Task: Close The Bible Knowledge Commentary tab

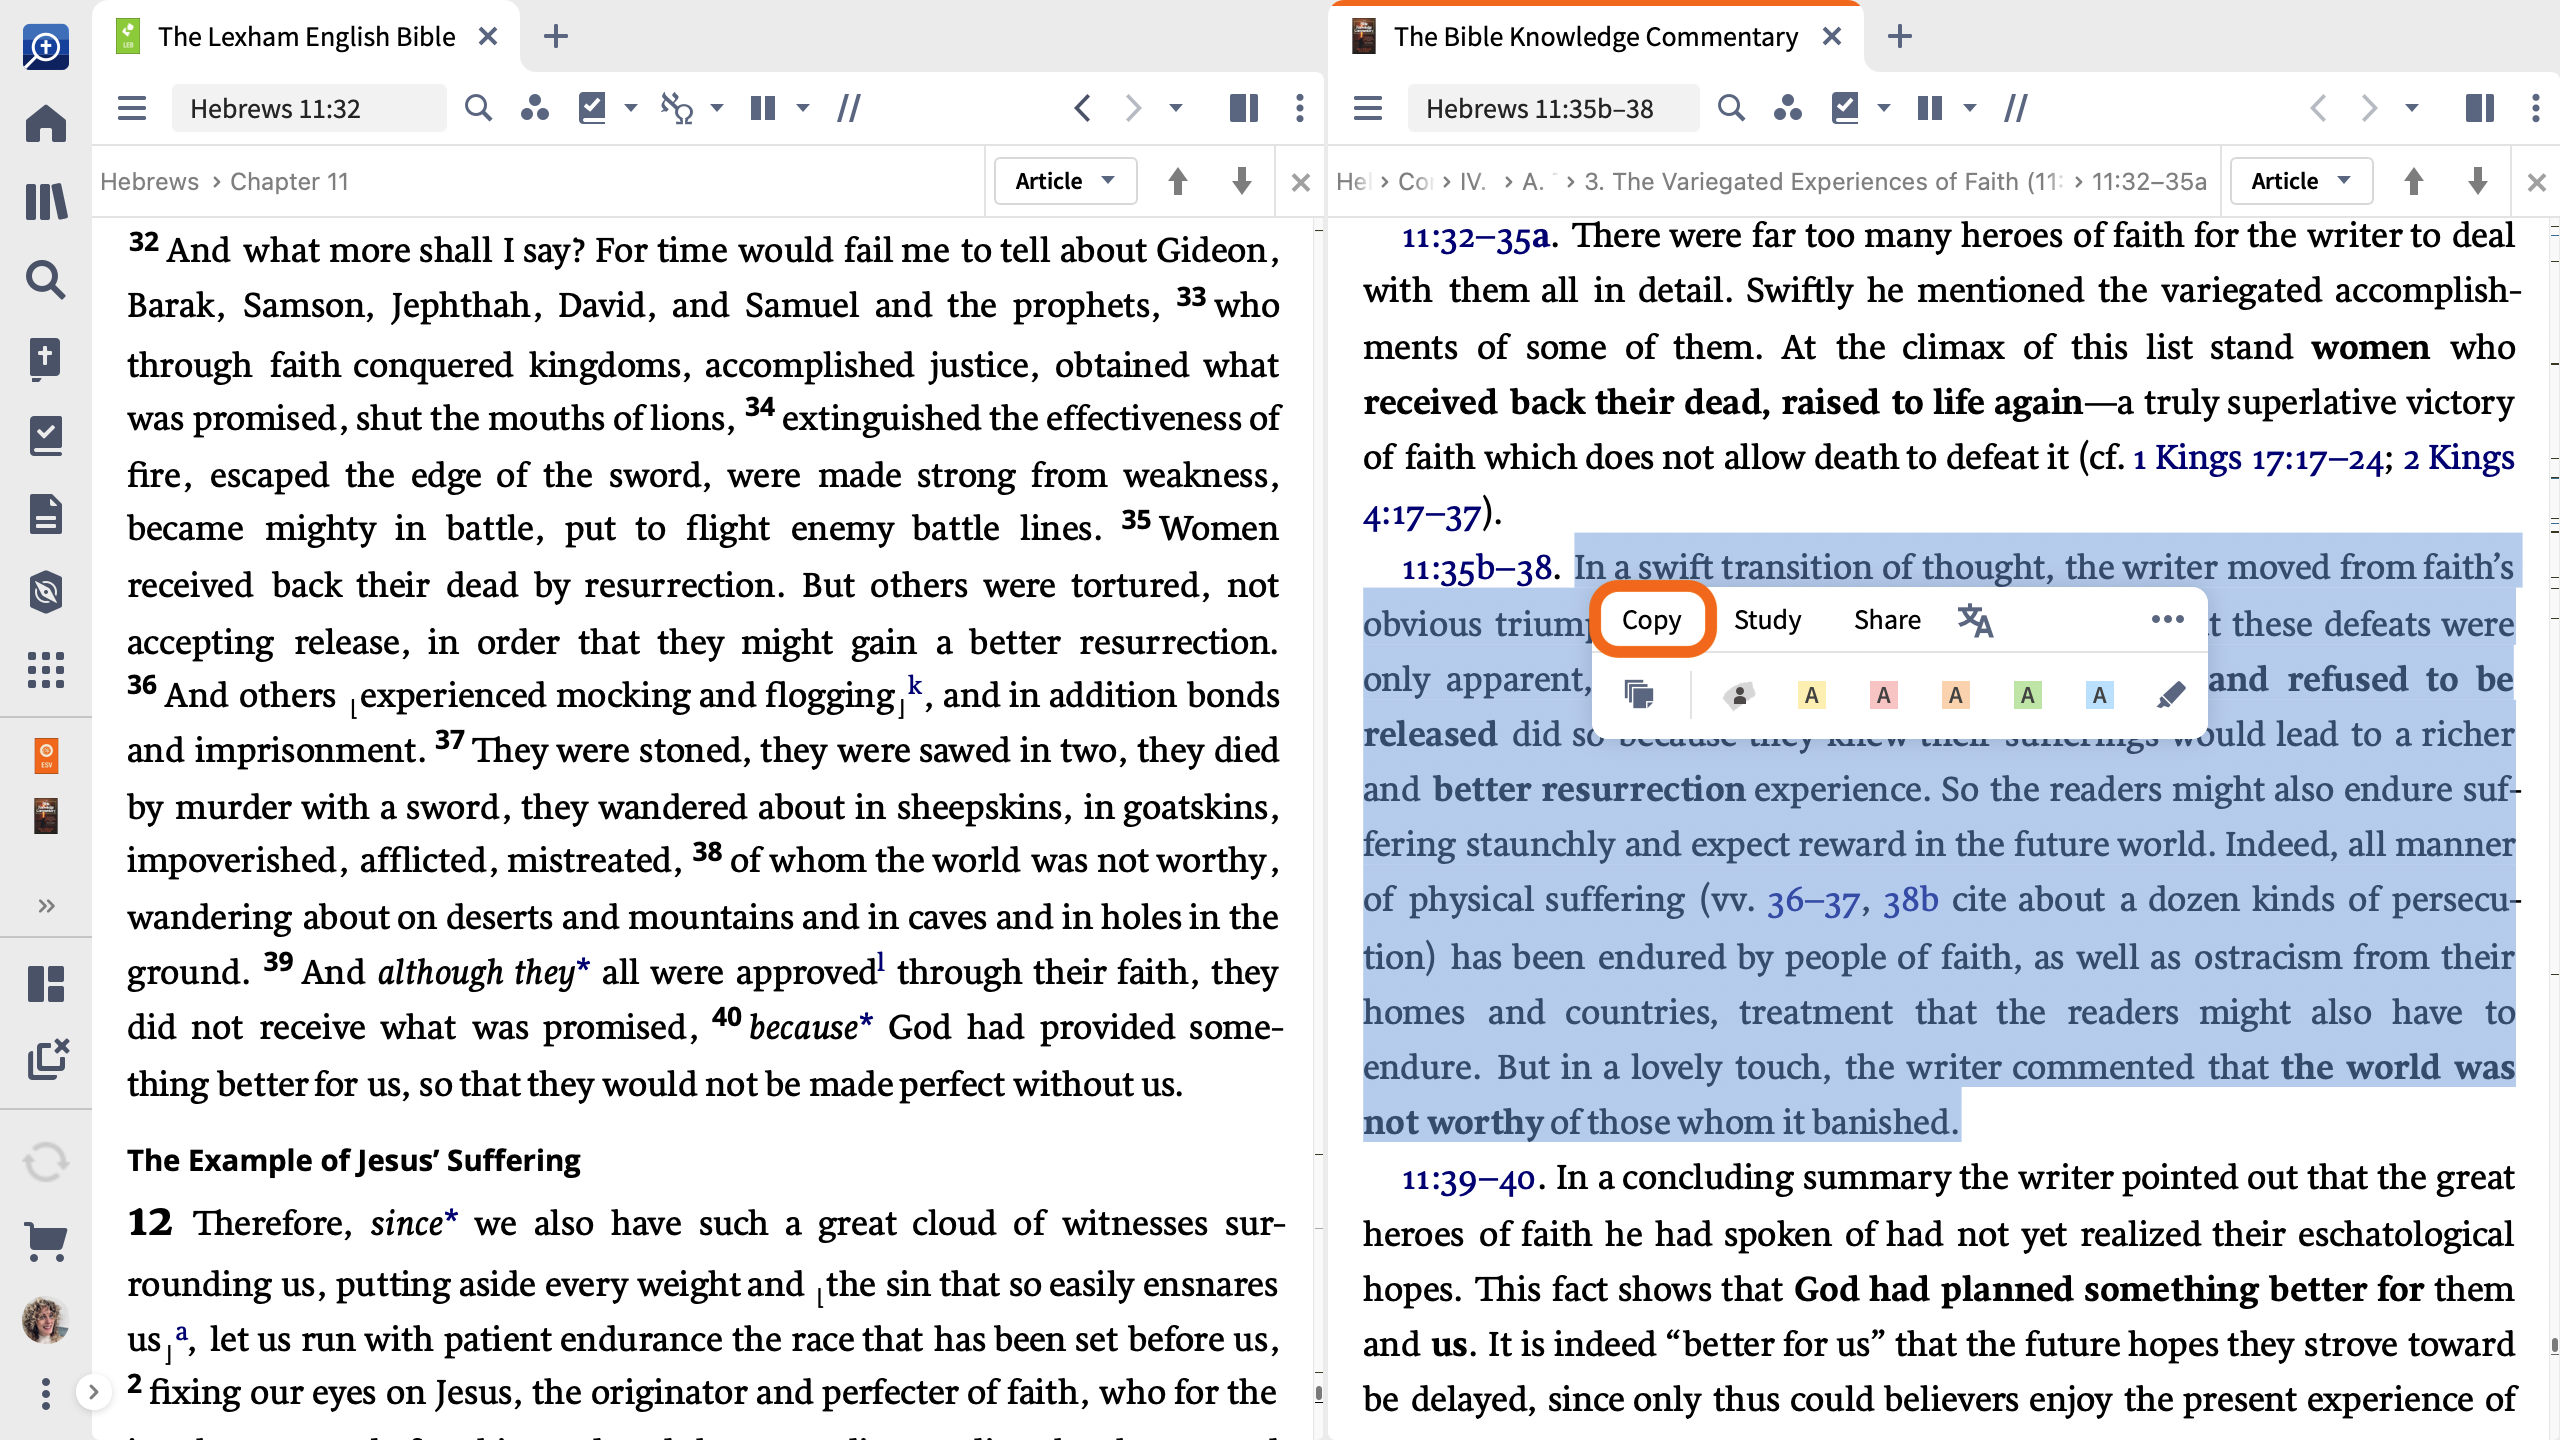Action: (x=1832, y=37)
